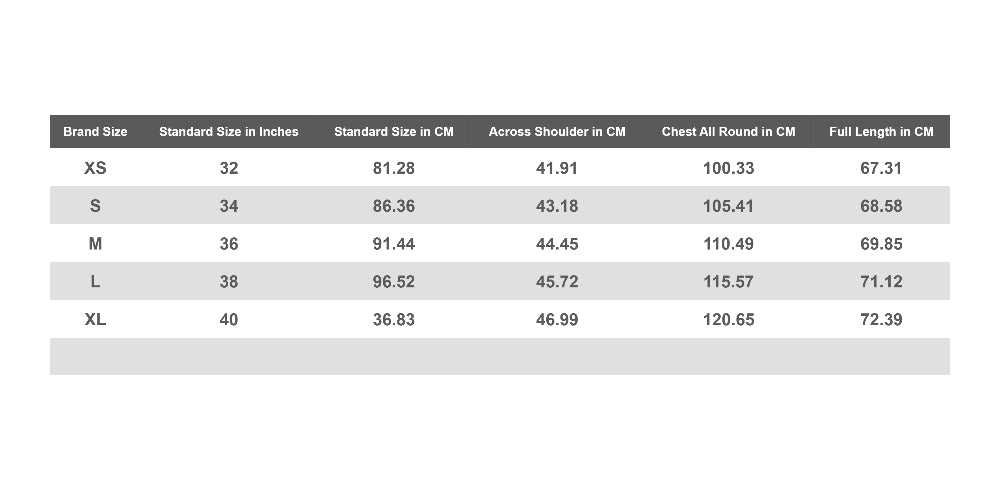
Task: Select the L brand size row label
Action: pyautogui.click(x=95, y=281)
